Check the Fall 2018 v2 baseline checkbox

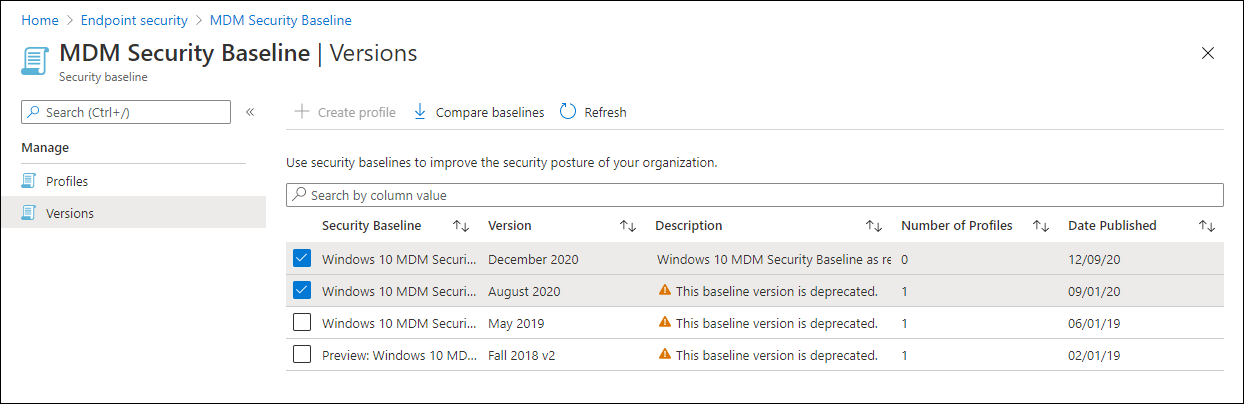point(302,355)
